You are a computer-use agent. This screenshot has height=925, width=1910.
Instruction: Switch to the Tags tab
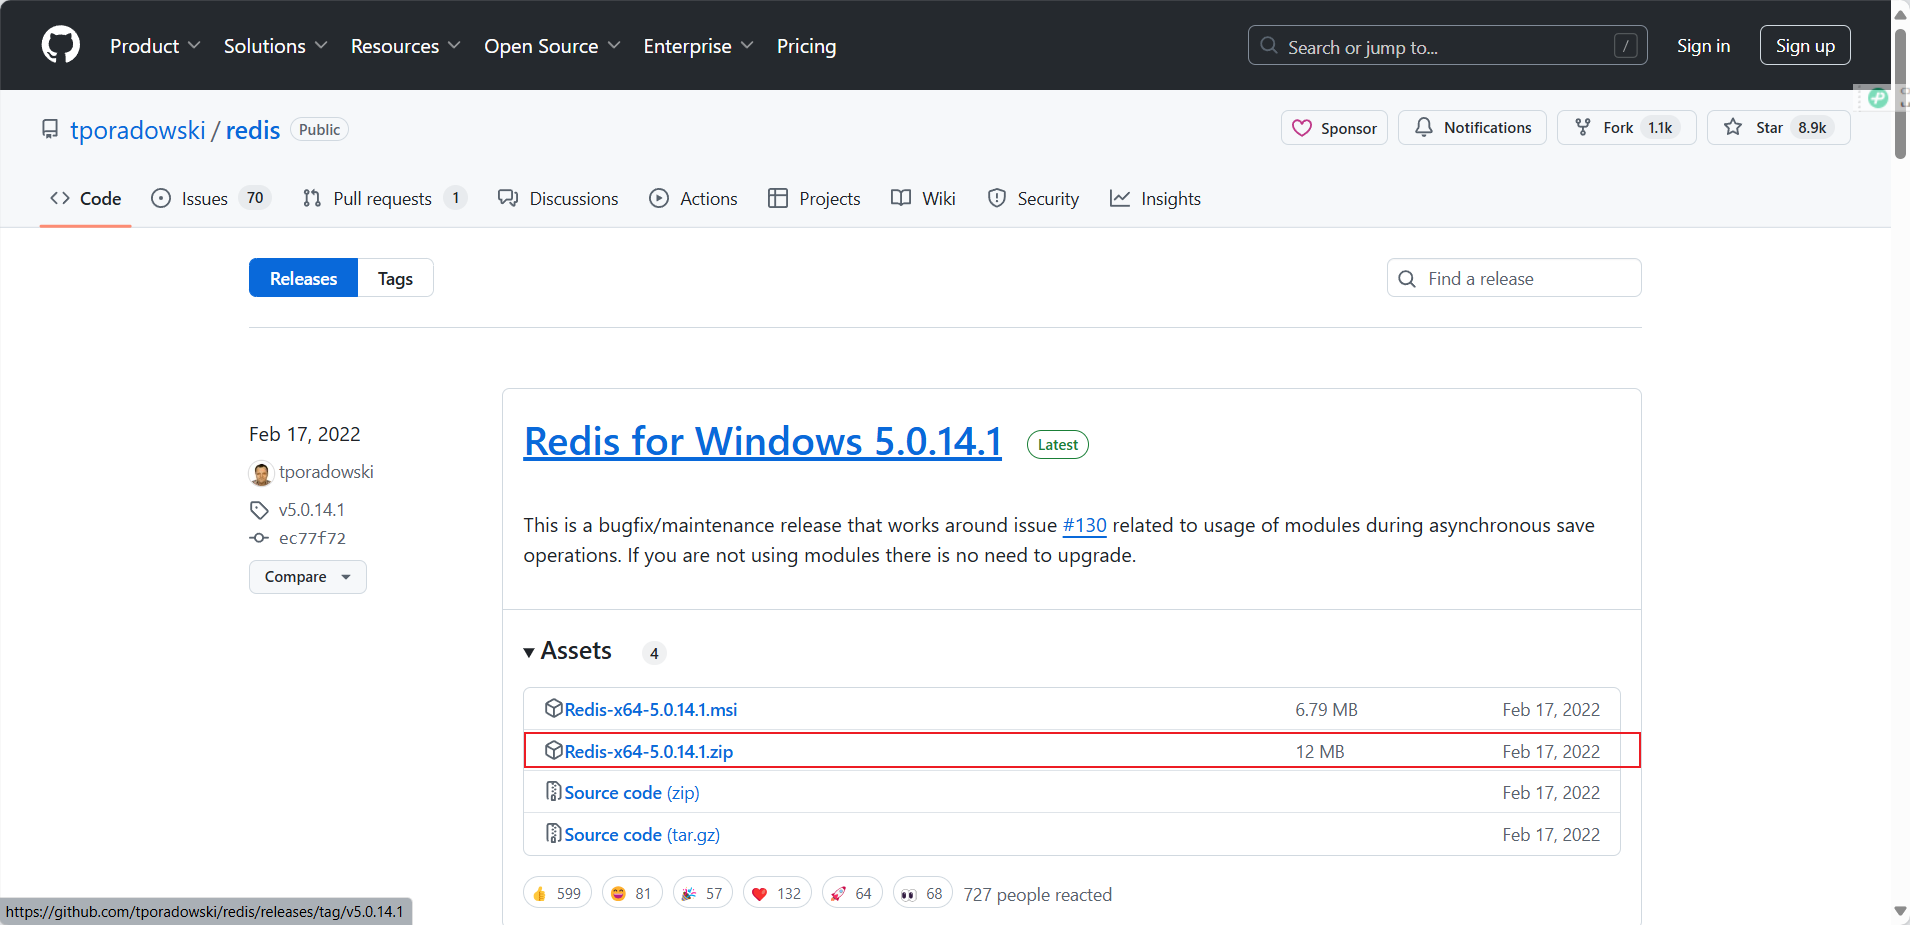[395, 279]
